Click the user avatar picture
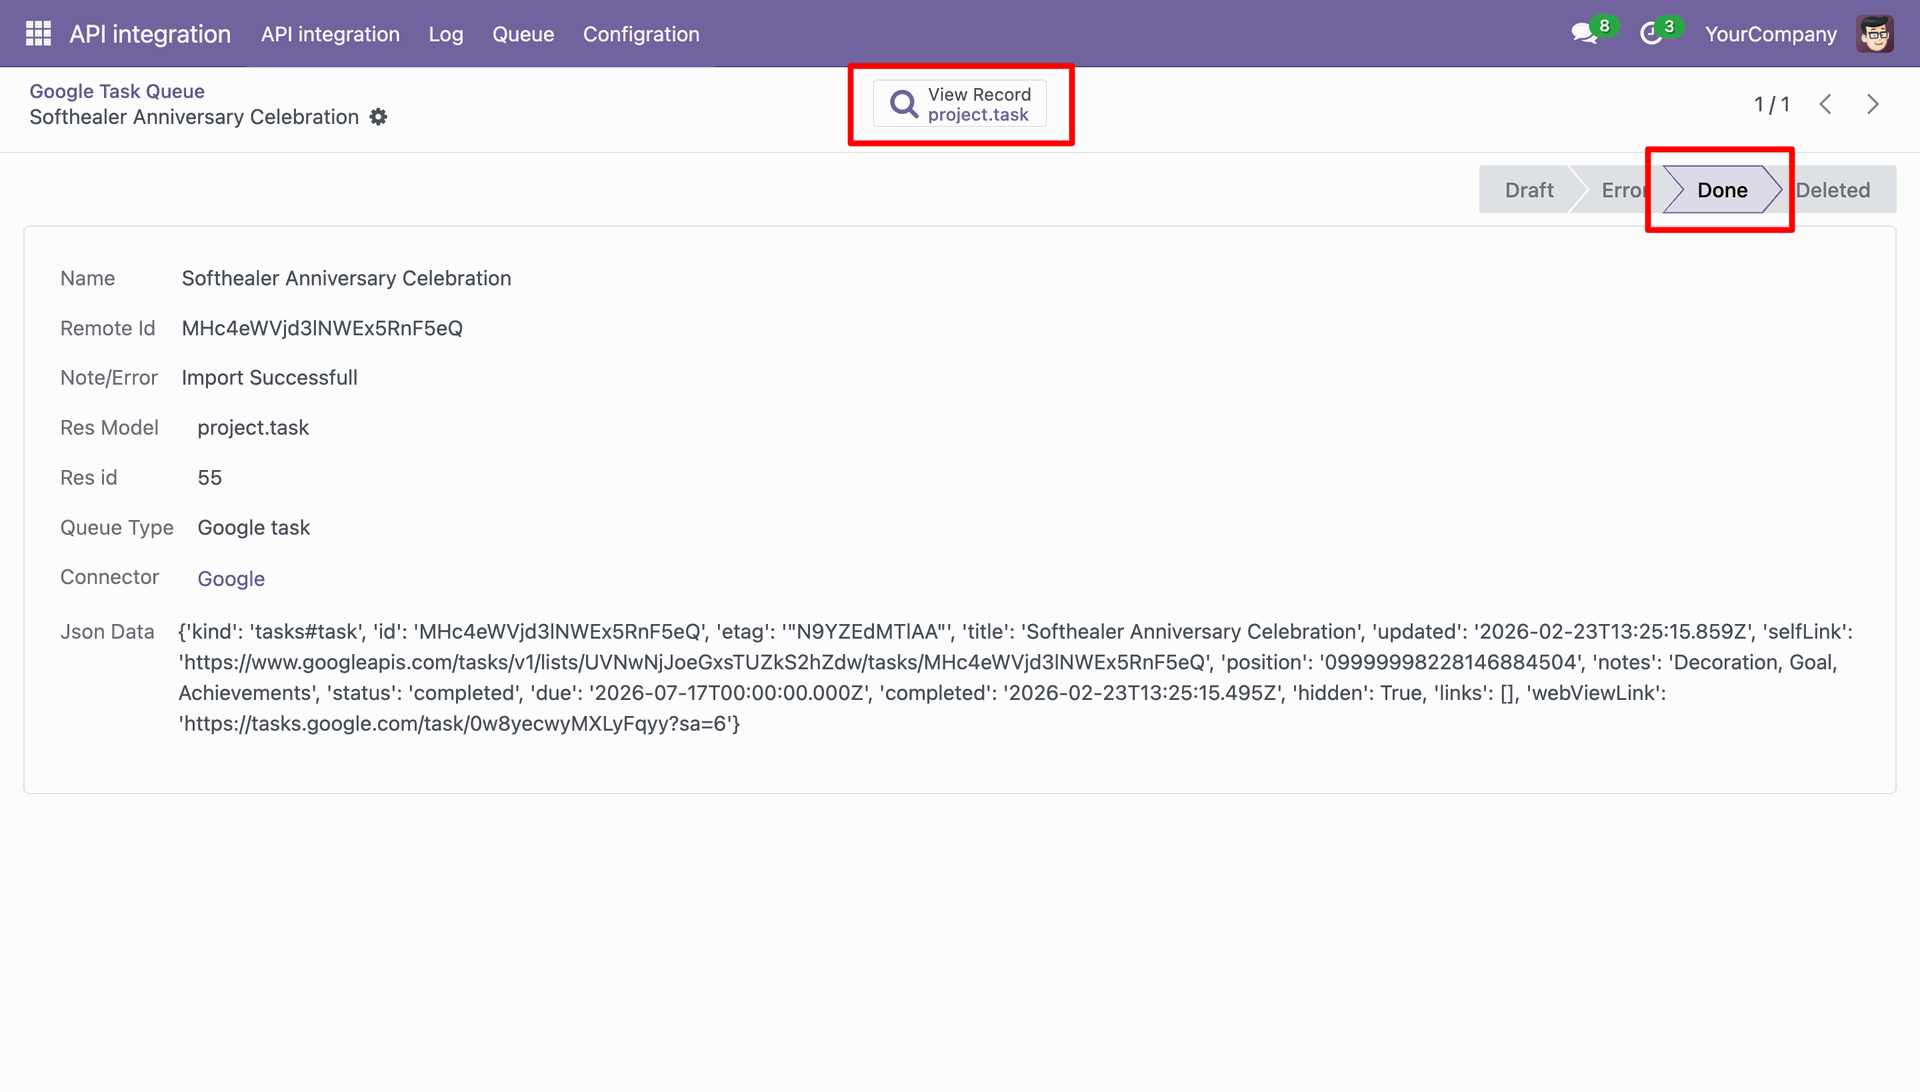 pyautogui.click(x=1875, y=34)
